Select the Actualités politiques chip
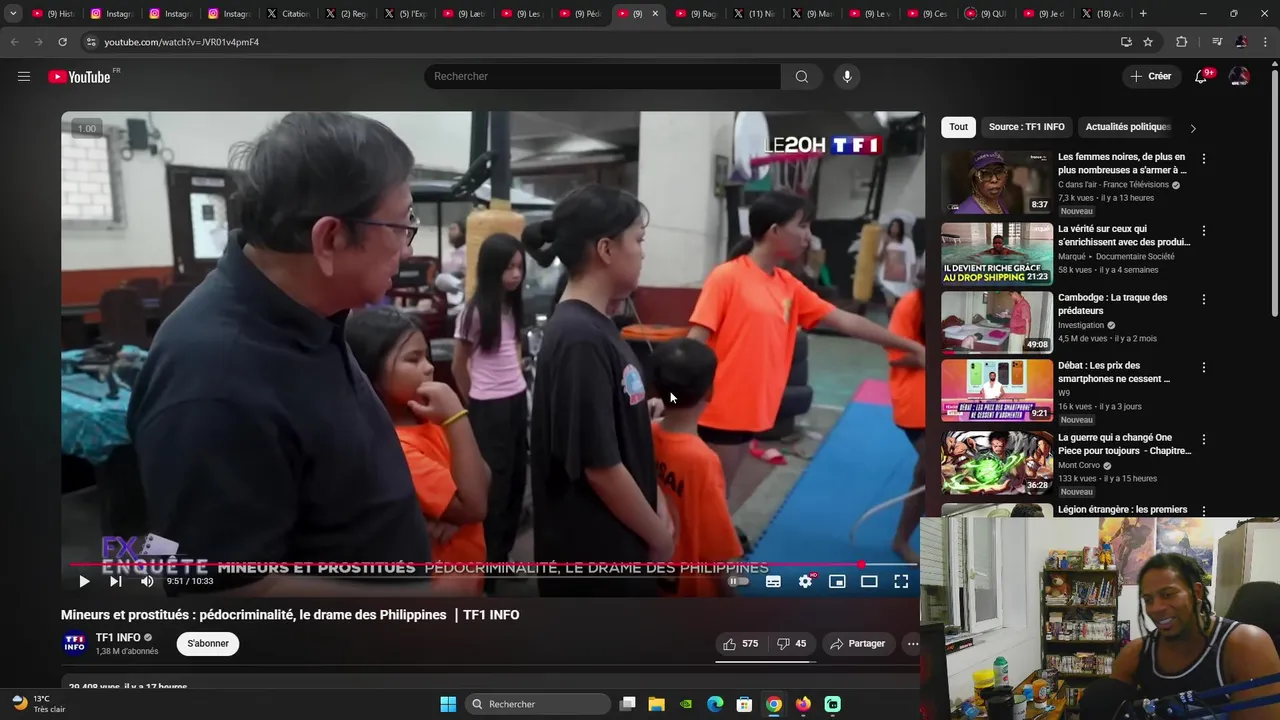The height and width of the screenshot is (720, 1280). [1128, 127]
